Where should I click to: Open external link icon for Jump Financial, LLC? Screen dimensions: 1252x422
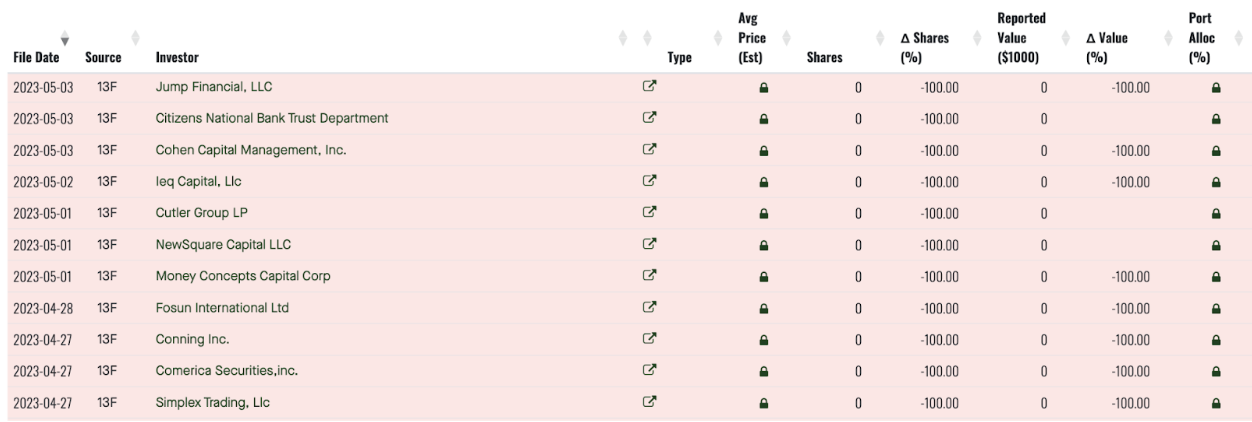pyautogui.click(x=648, y=87)
